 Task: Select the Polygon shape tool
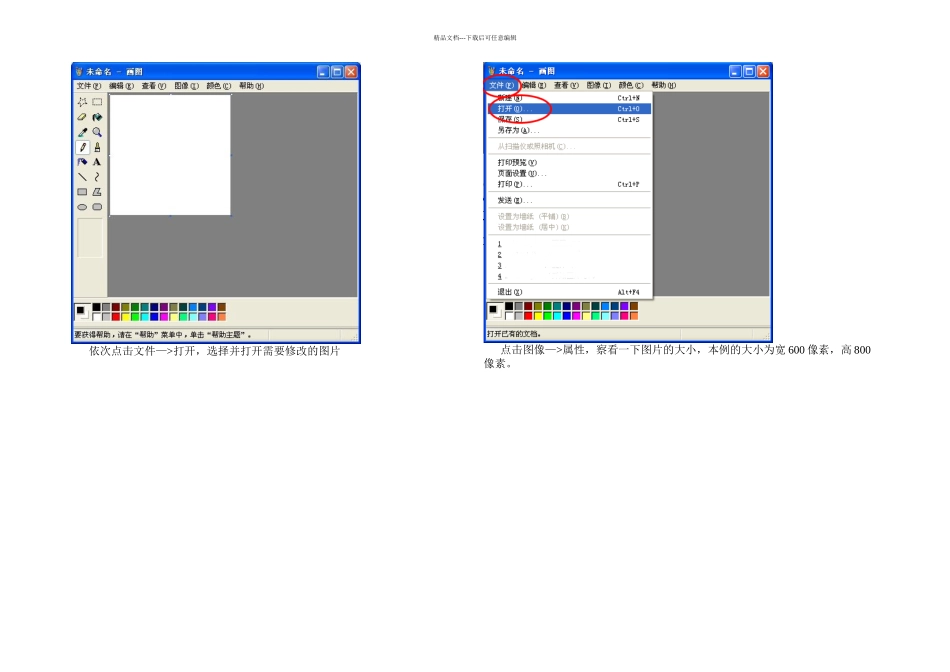[x=97, y=192]
